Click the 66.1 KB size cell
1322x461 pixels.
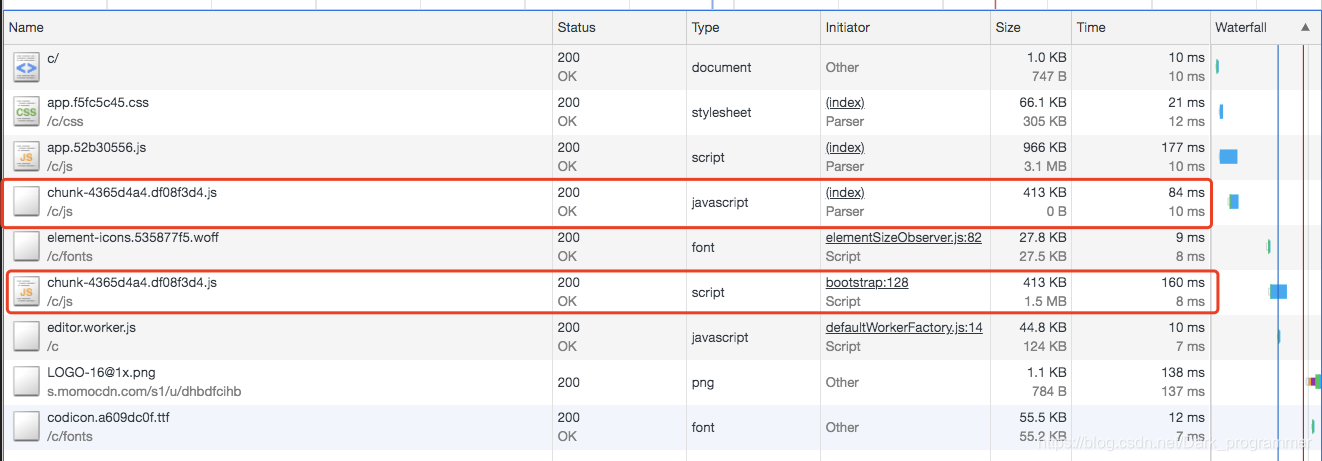[1043, 102]
